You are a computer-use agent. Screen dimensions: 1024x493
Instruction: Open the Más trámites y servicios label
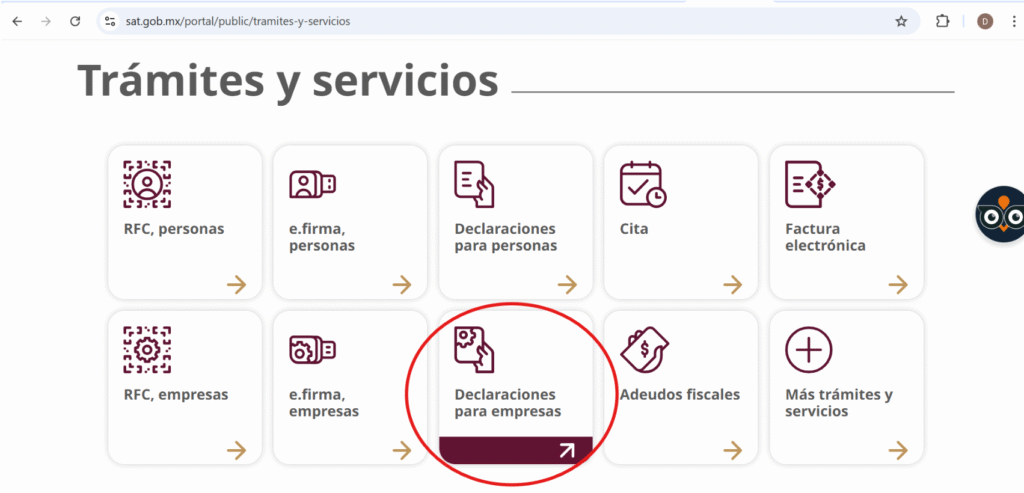(x=839, y=404)
